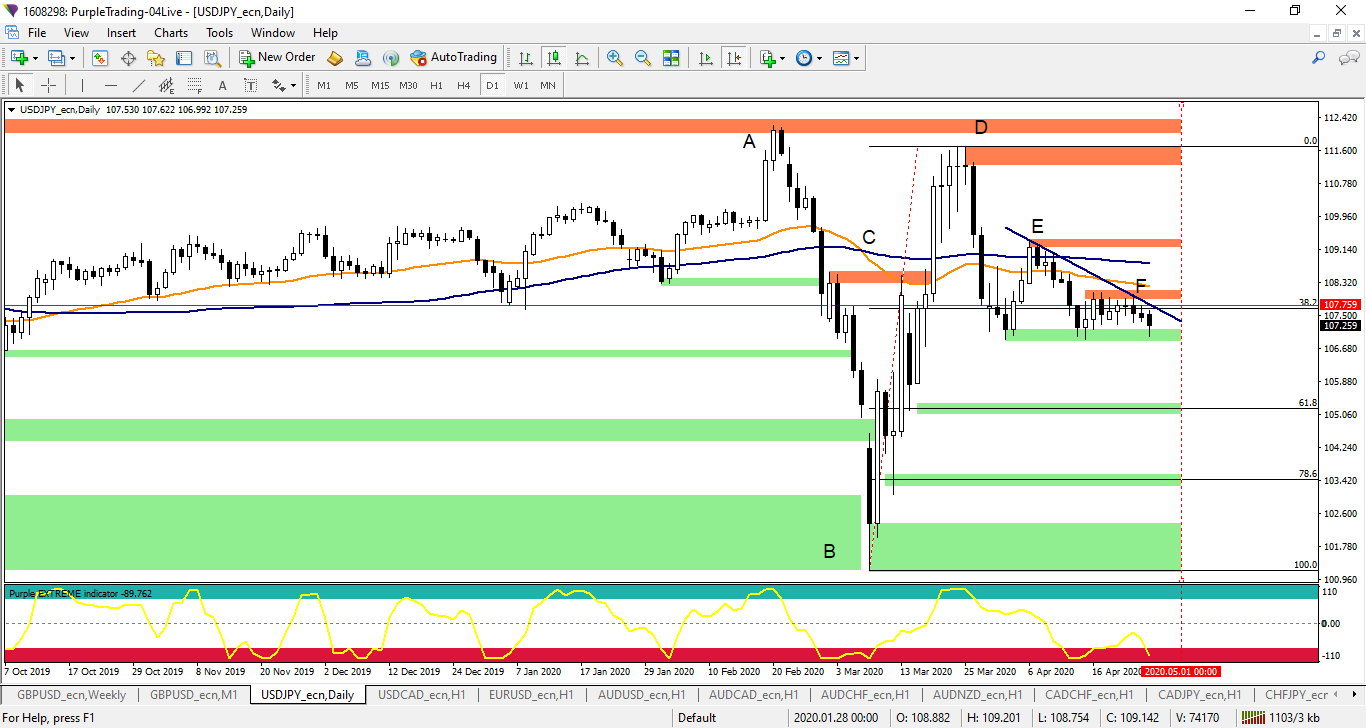Switch chart to Line Chart mode
This screenshot has width=1366, height=728.
click(582, 58)
